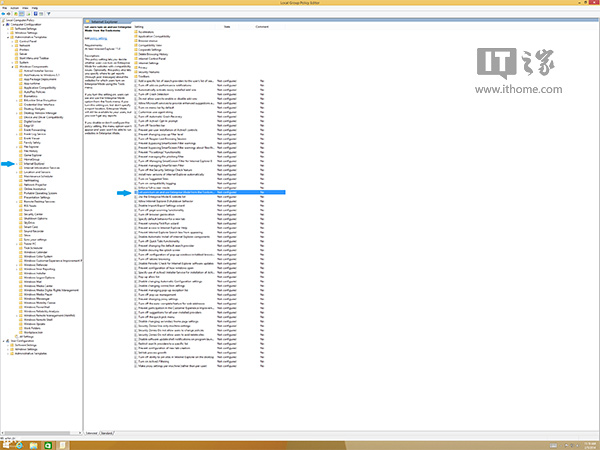Collapse the Computer Configuration node
The width and height of the screenshot is (600, 450).
pyautogui.click(x=3, y=24)
